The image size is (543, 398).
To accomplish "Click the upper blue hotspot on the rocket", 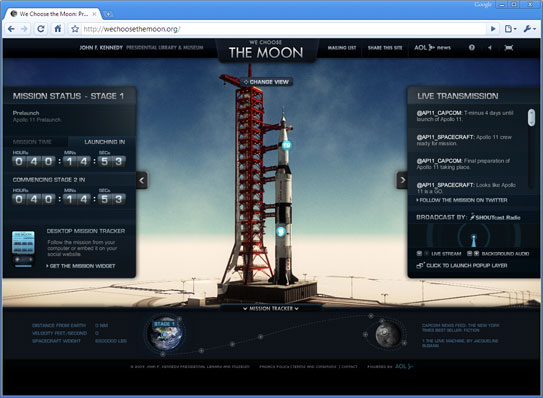I will pos(286,145).
